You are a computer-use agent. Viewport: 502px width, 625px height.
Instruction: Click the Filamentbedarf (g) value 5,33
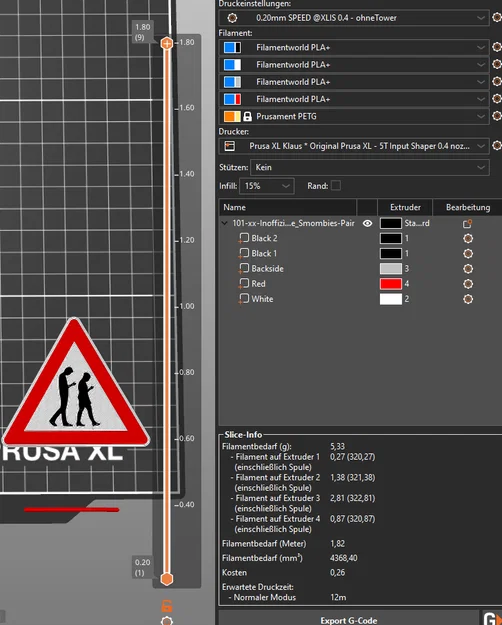coord(337,446)
